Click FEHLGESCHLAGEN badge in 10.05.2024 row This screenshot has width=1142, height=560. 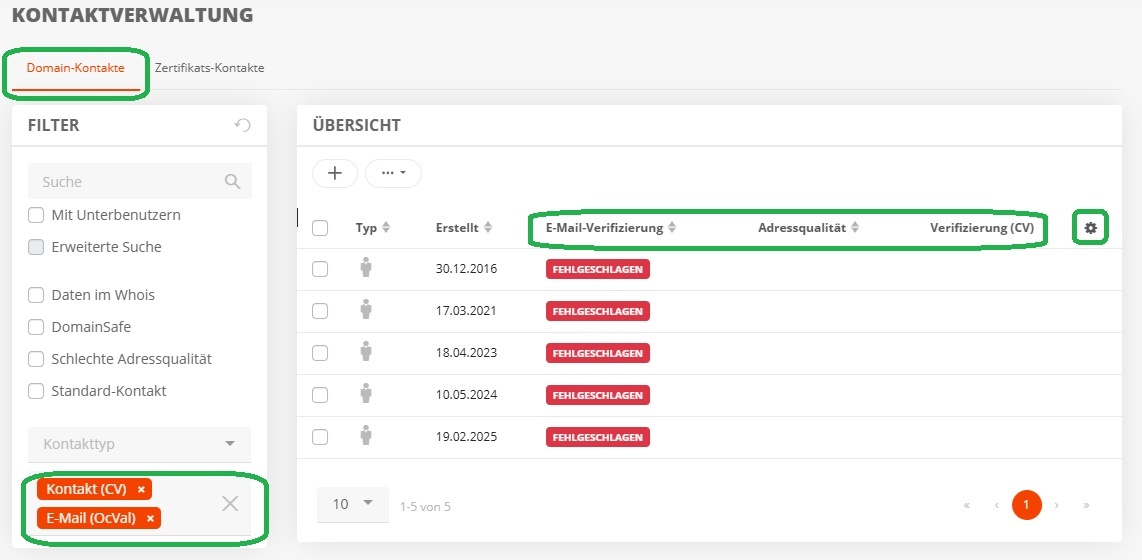click(x=597, y=395)
